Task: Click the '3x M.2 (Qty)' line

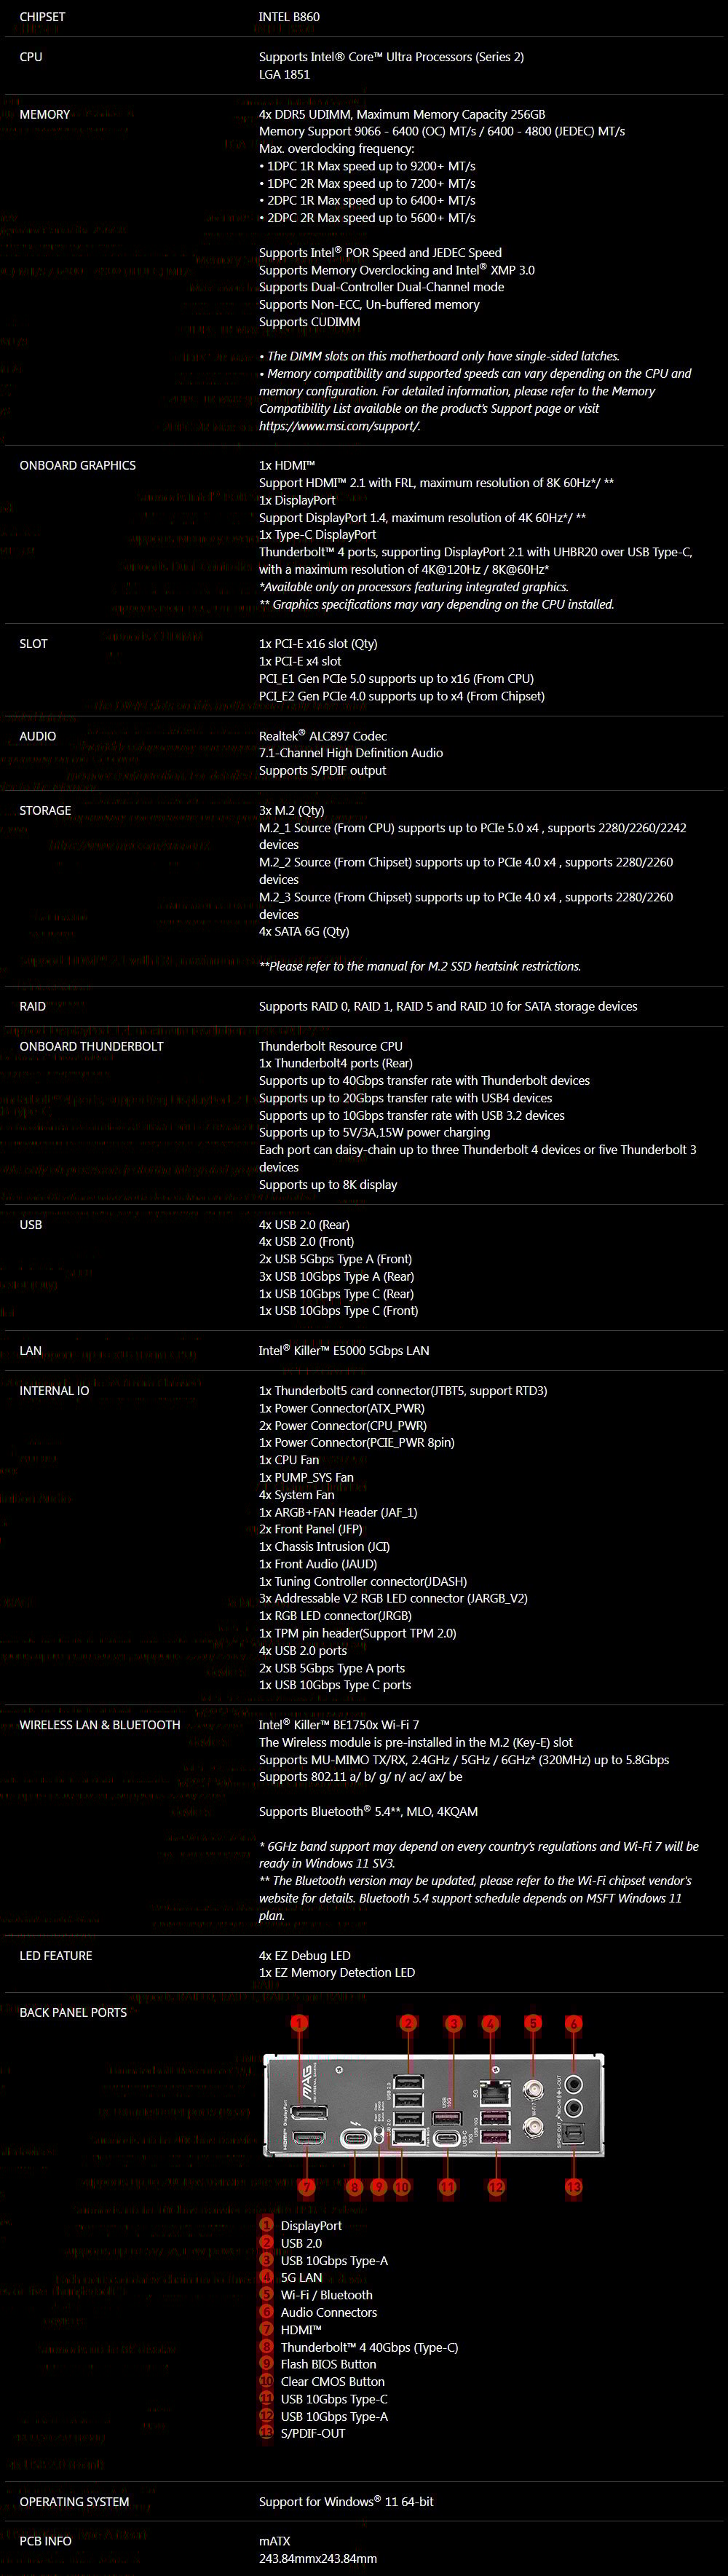Action: click(292, 811)
